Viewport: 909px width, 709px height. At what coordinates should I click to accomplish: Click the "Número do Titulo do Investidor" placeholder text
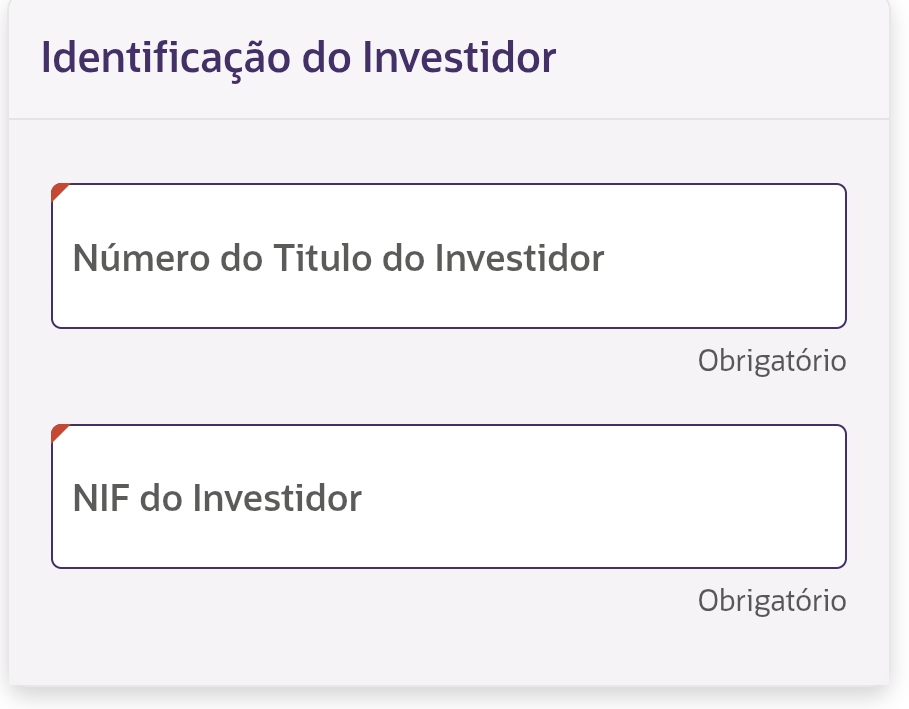(338, 259)
